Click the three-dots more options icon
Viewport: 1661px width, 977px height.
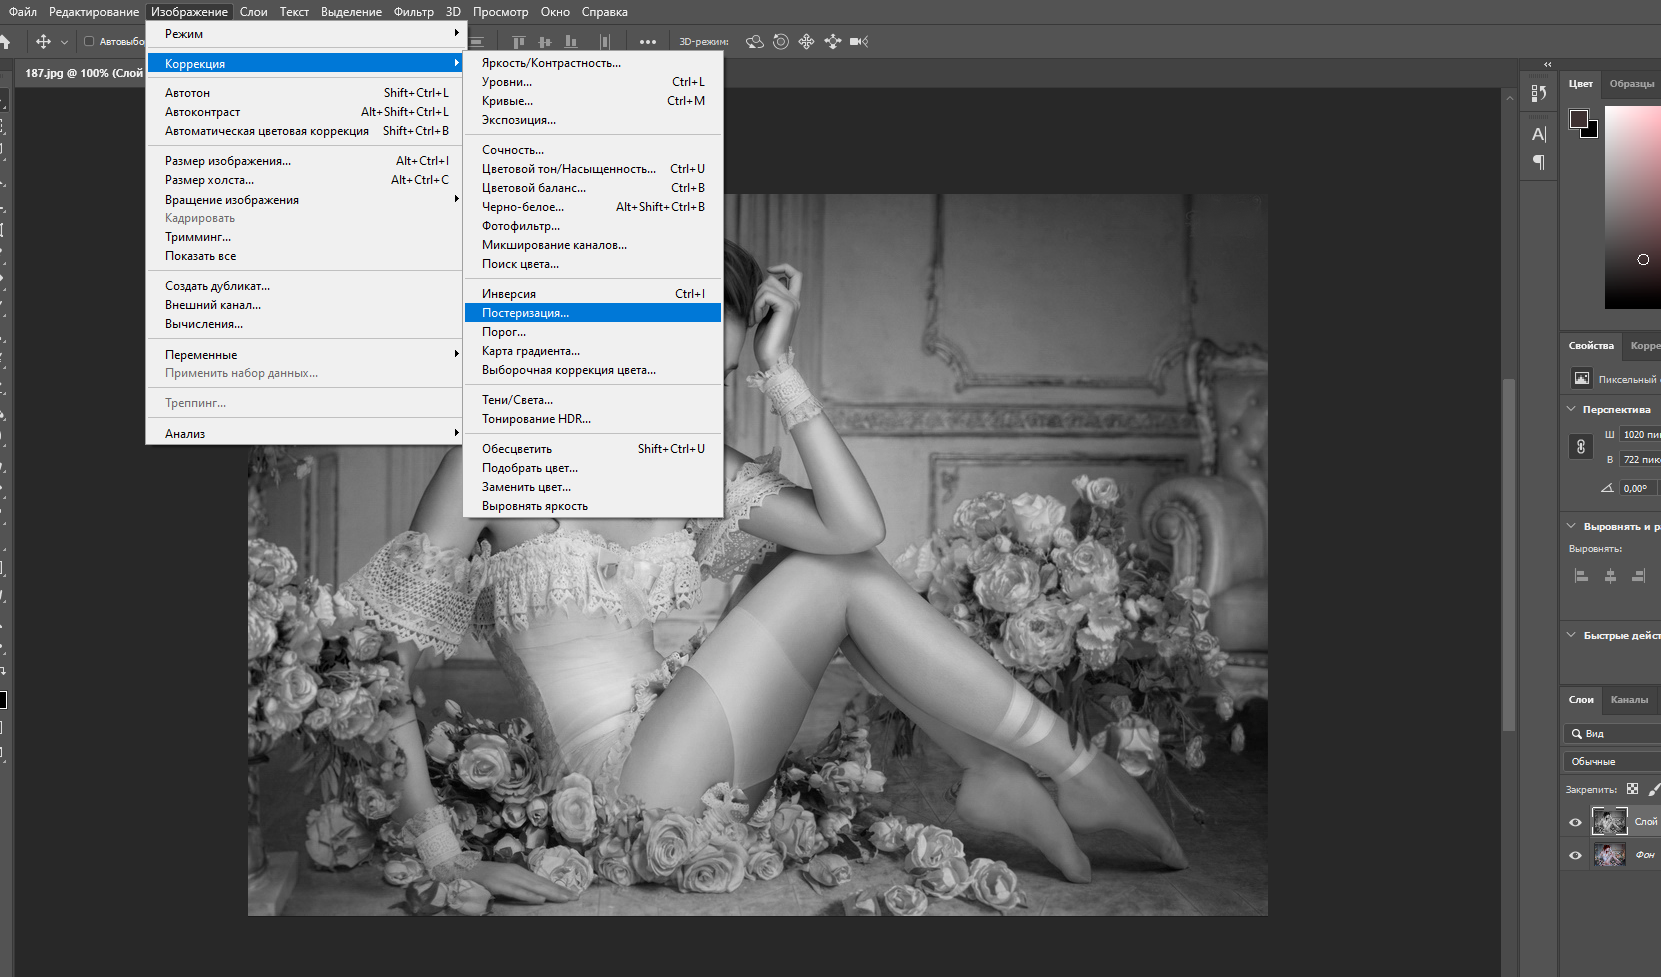click(x=648, y=42)
